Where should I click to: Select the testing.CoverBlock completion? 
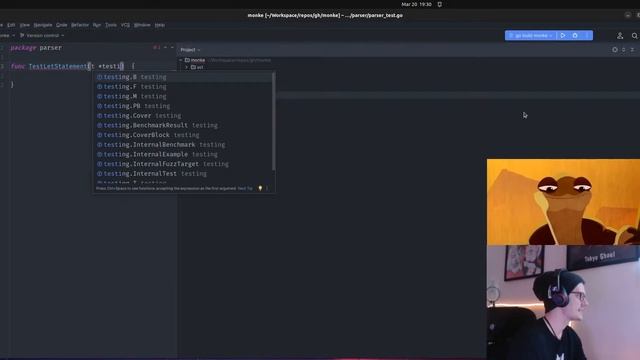tap(183, 135)
